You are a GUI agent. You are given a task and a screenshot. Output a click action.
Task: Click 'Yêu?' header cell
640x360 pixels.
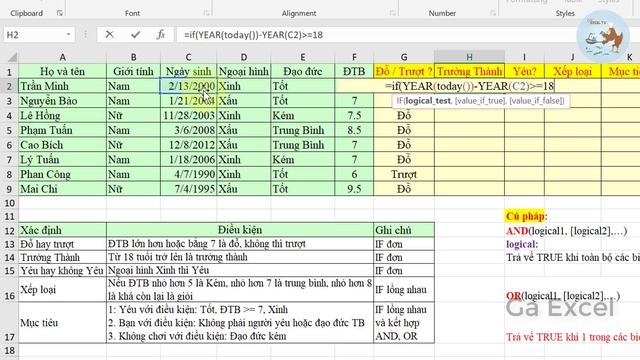(524, 71)
